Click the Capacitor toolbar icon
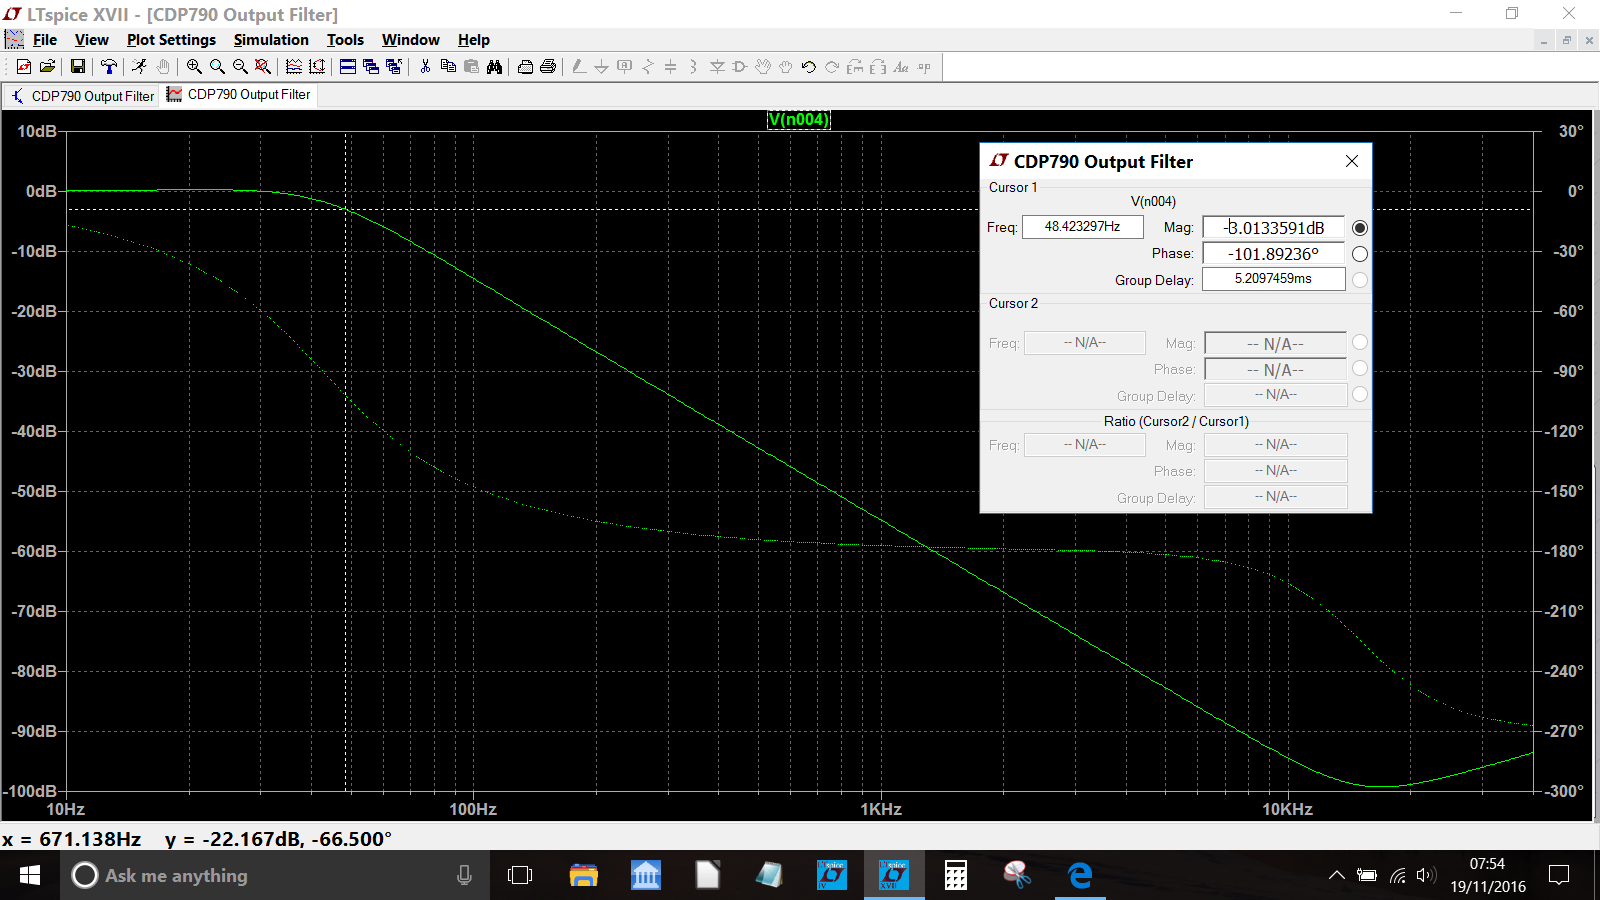 670,67
